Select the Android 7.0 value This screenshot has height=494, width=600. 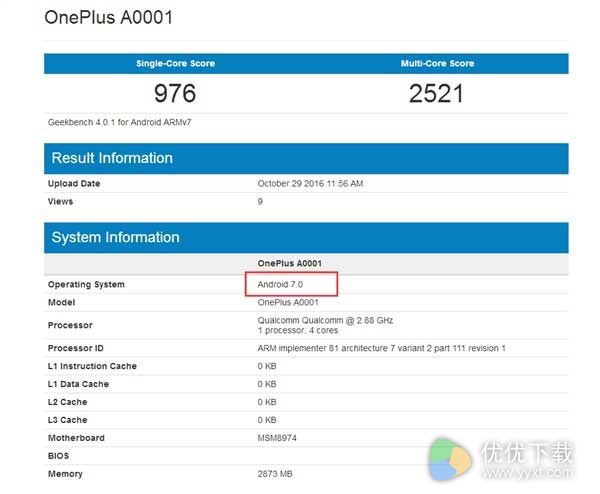[280, 285]
